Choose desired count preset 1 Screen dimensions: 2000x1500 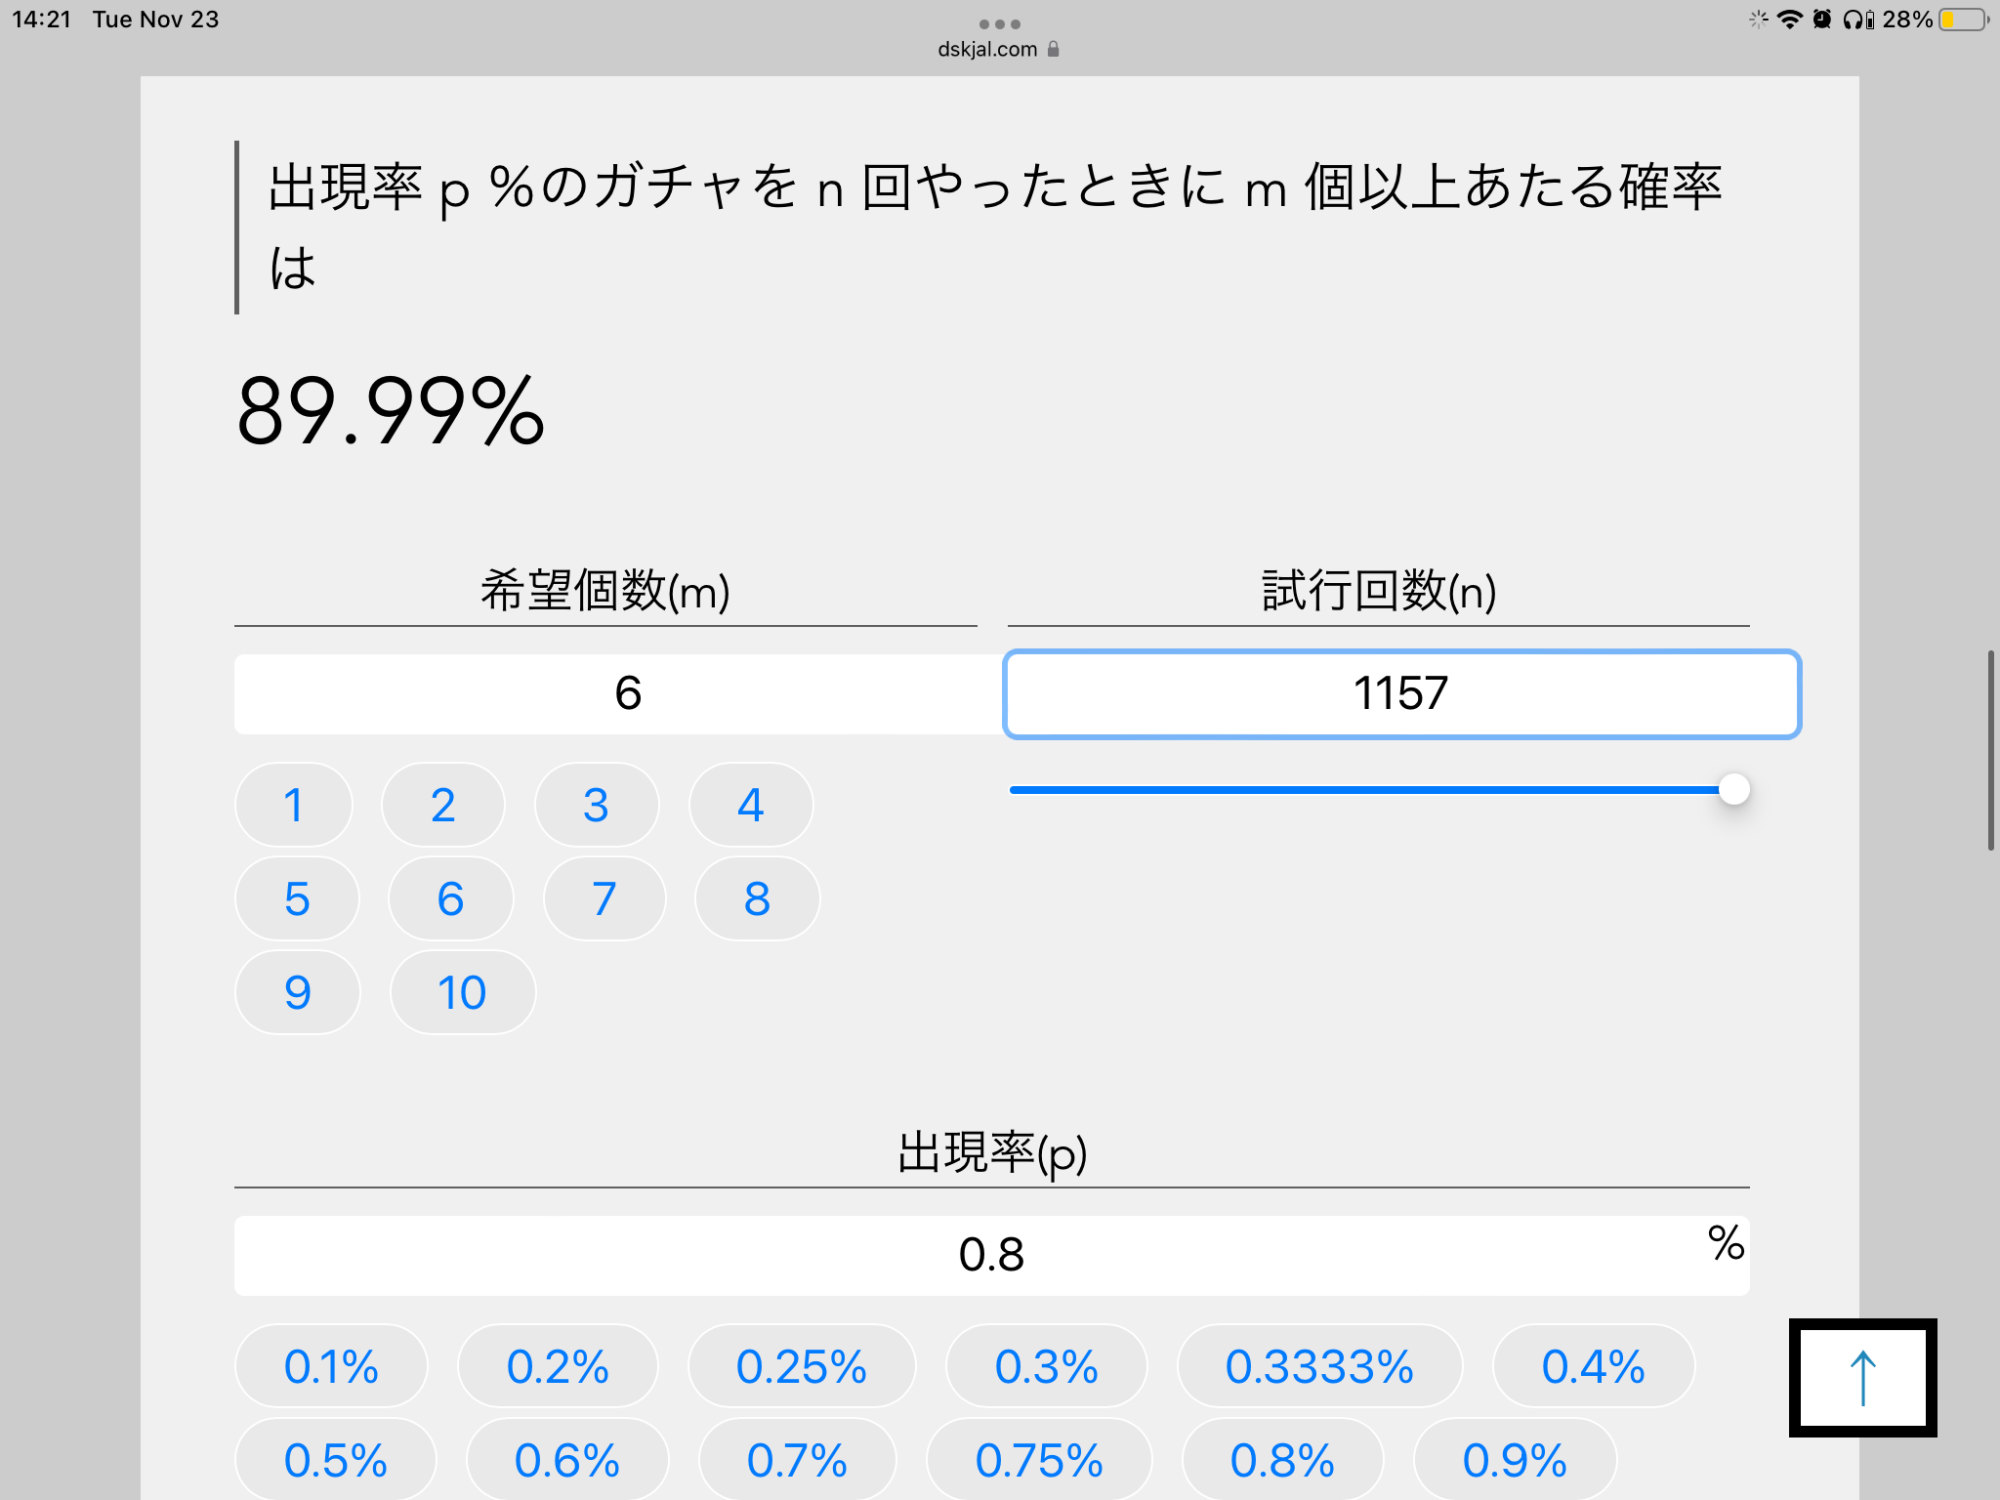(x=293, y=805)
